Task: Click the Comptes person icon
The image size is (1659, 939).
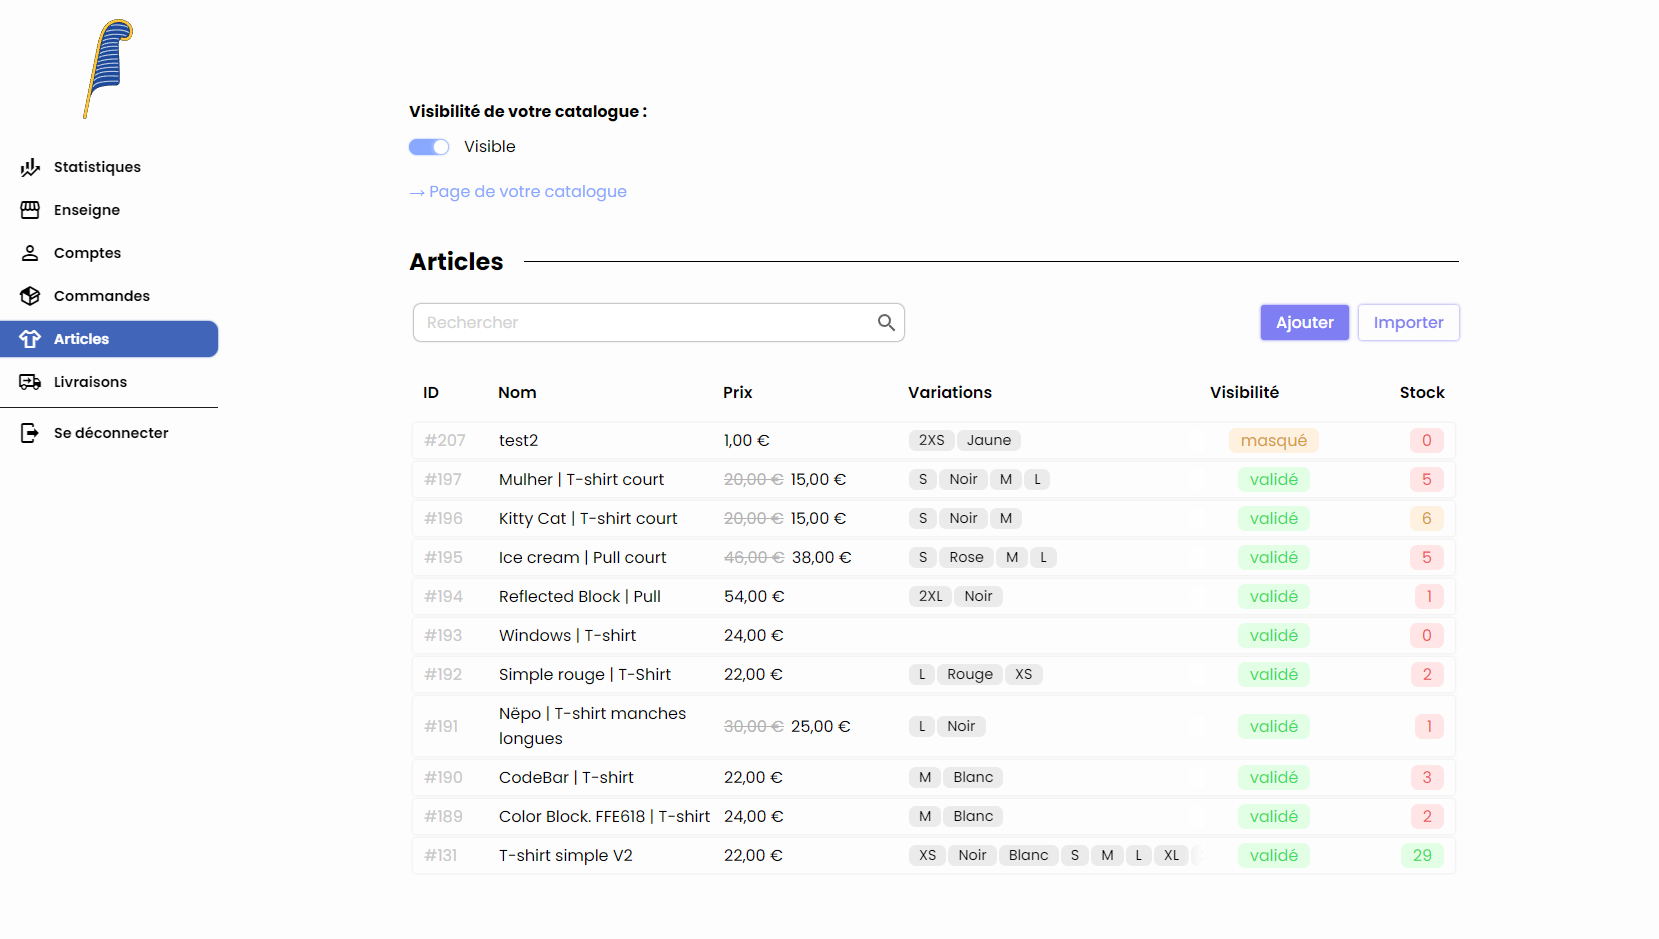Action: click(31, 252)
